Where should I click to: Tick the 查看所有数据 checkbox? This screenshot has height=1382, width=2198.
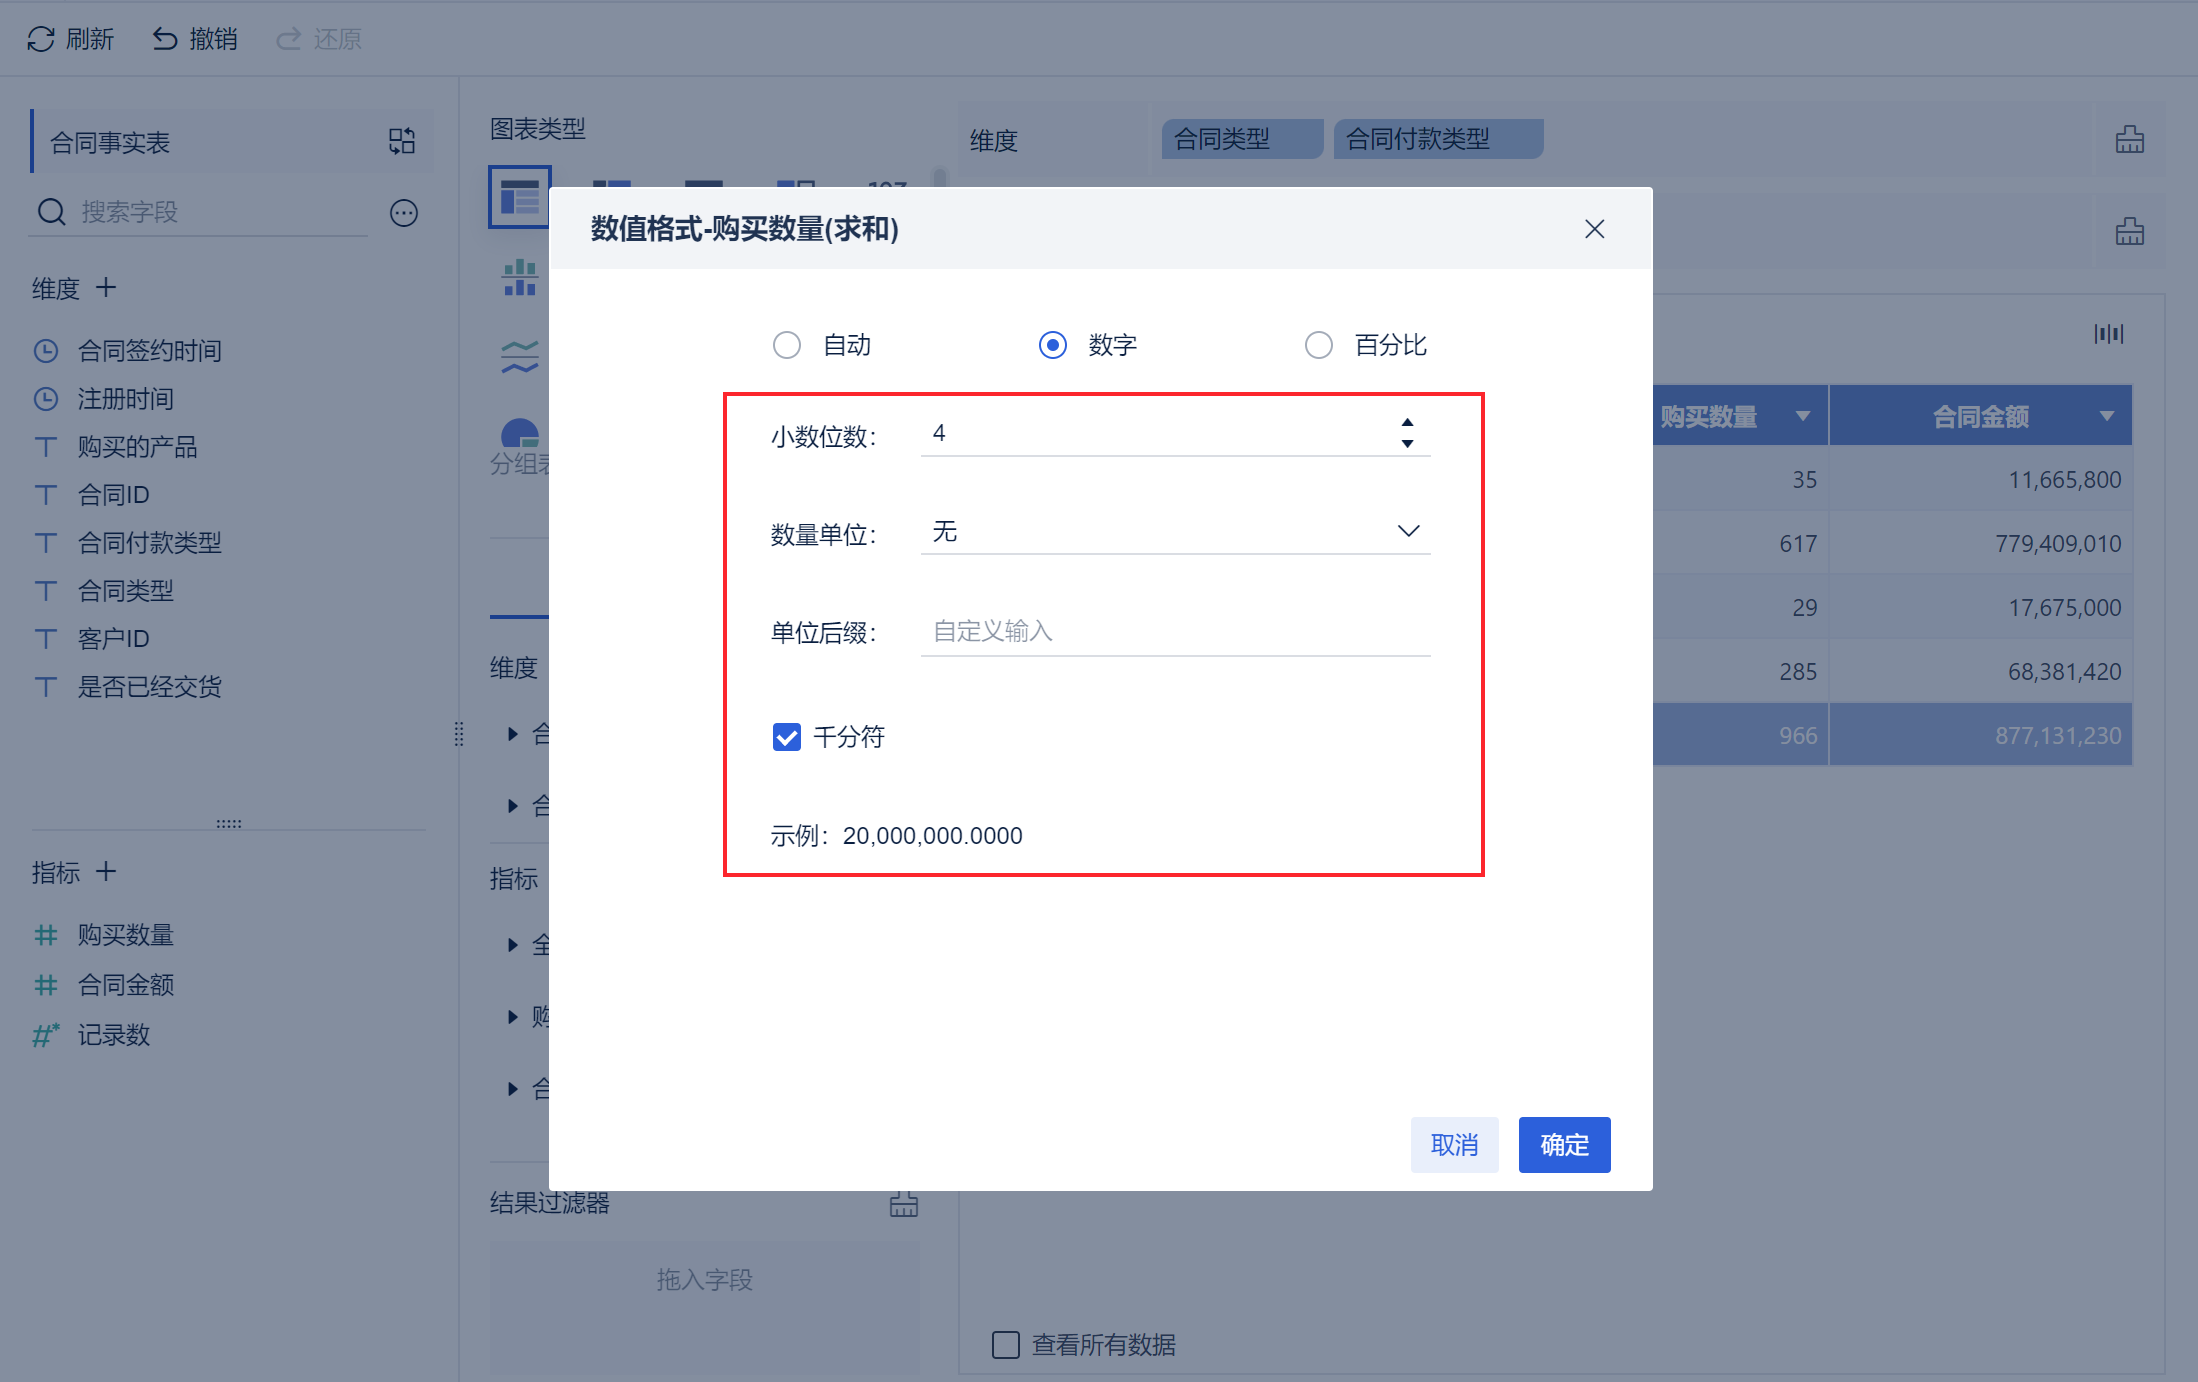(1006, 1344)
